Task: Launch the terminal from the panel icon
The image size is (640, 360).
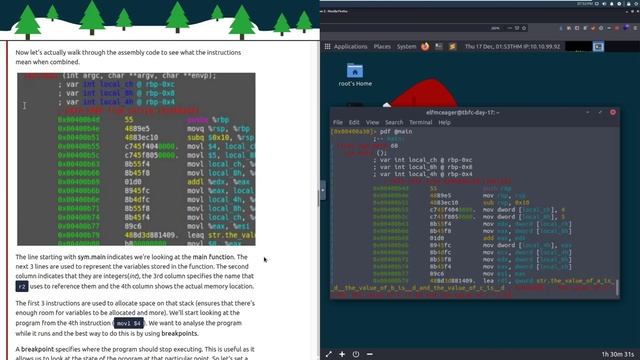Action: pyautogui.click(x=439, y=47)
